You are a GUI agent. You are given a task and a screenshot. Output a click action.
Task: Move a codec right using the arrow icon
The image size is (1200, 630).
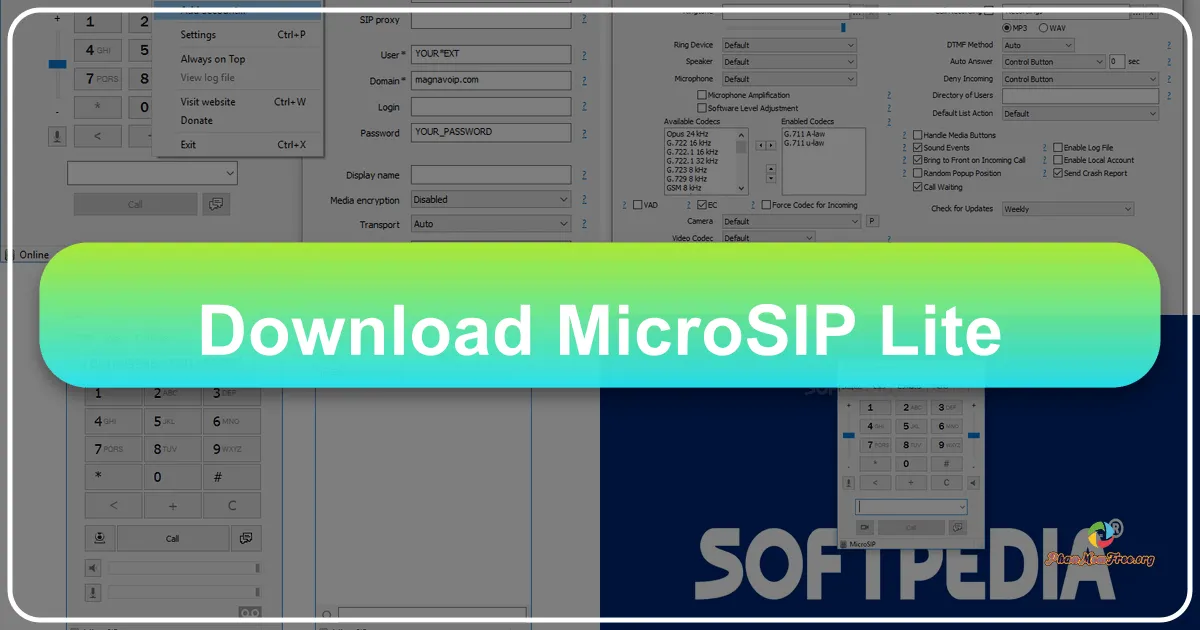coord(770,145)
